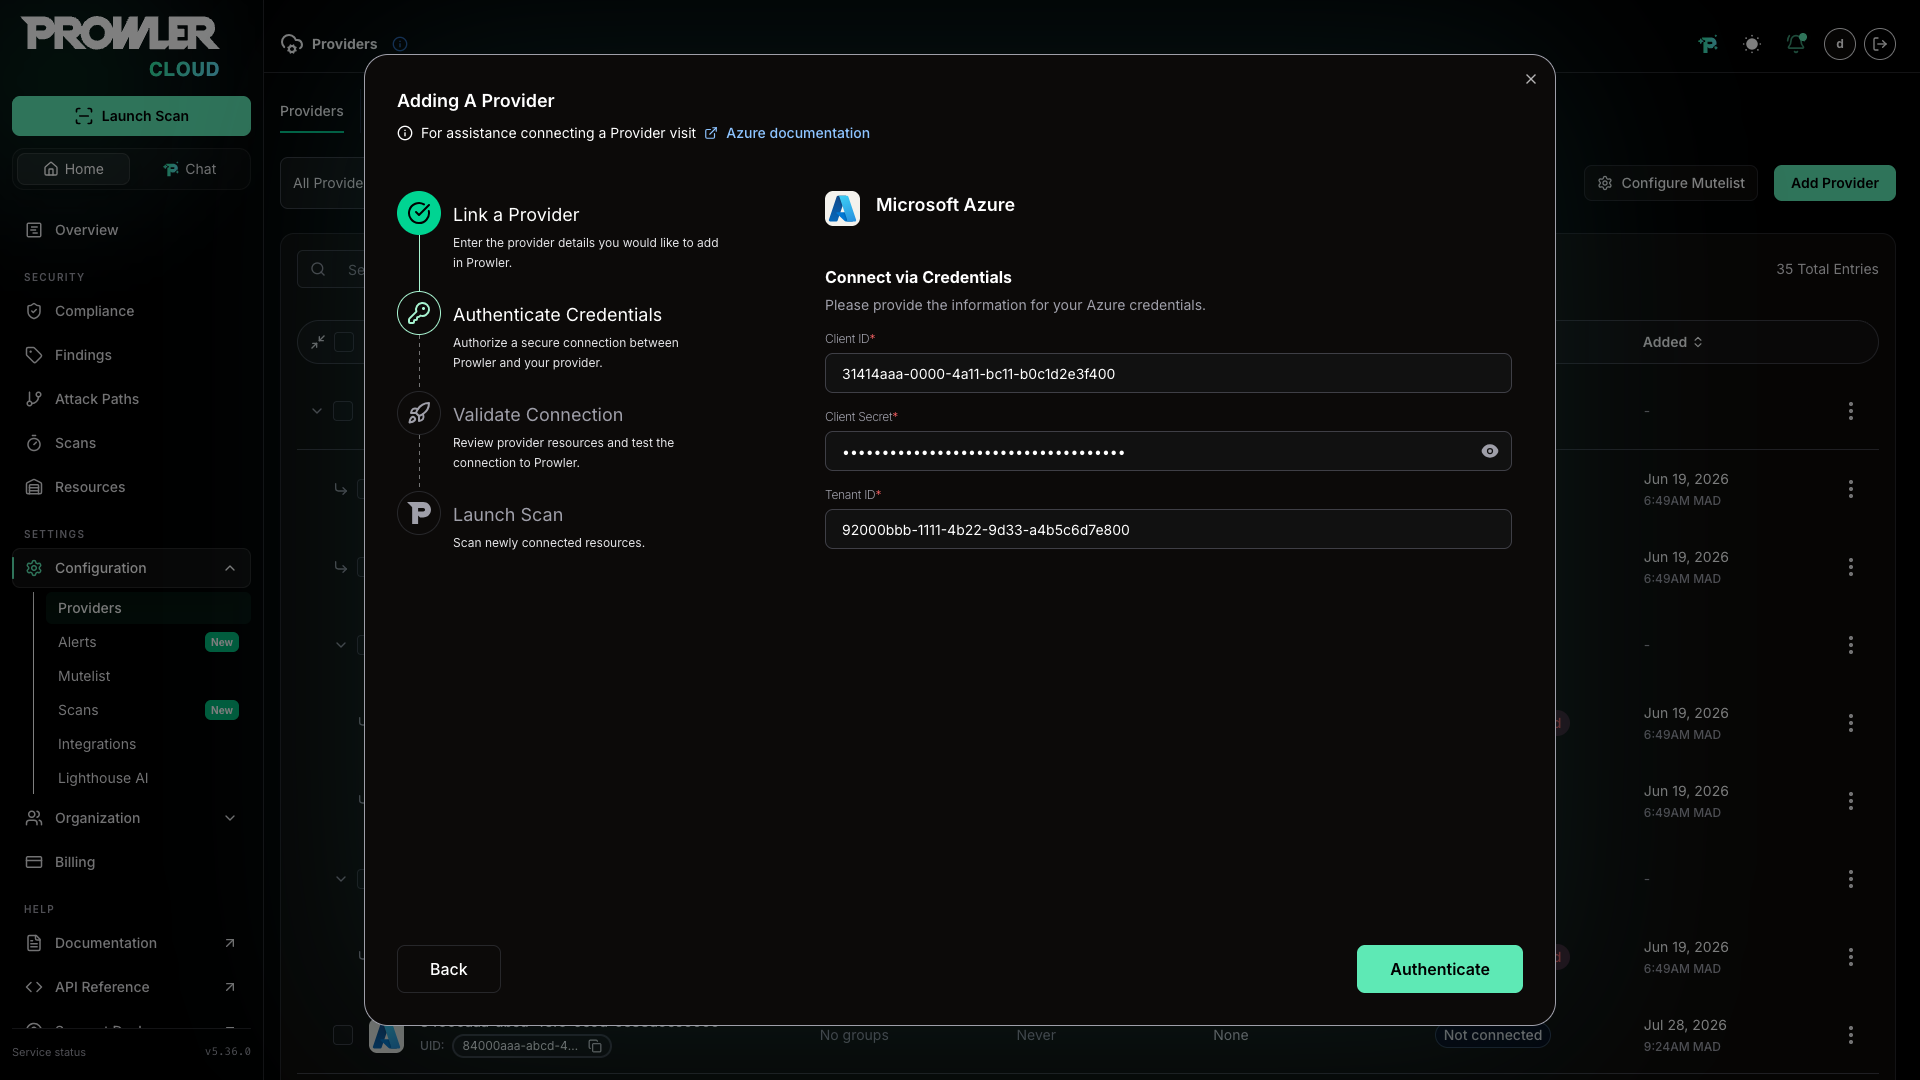
Task: Click the Providers cloud icon in header
Action: 292,44
